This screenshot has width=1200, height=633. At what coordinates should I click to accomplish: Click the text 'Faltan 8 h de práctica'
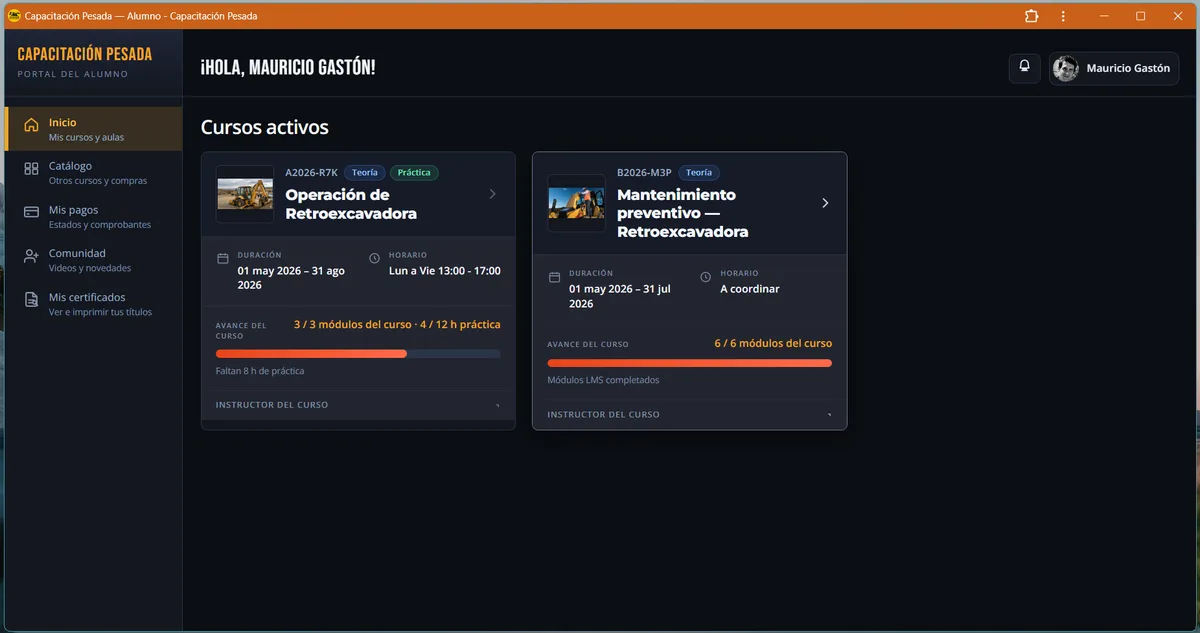pos(260,371)
